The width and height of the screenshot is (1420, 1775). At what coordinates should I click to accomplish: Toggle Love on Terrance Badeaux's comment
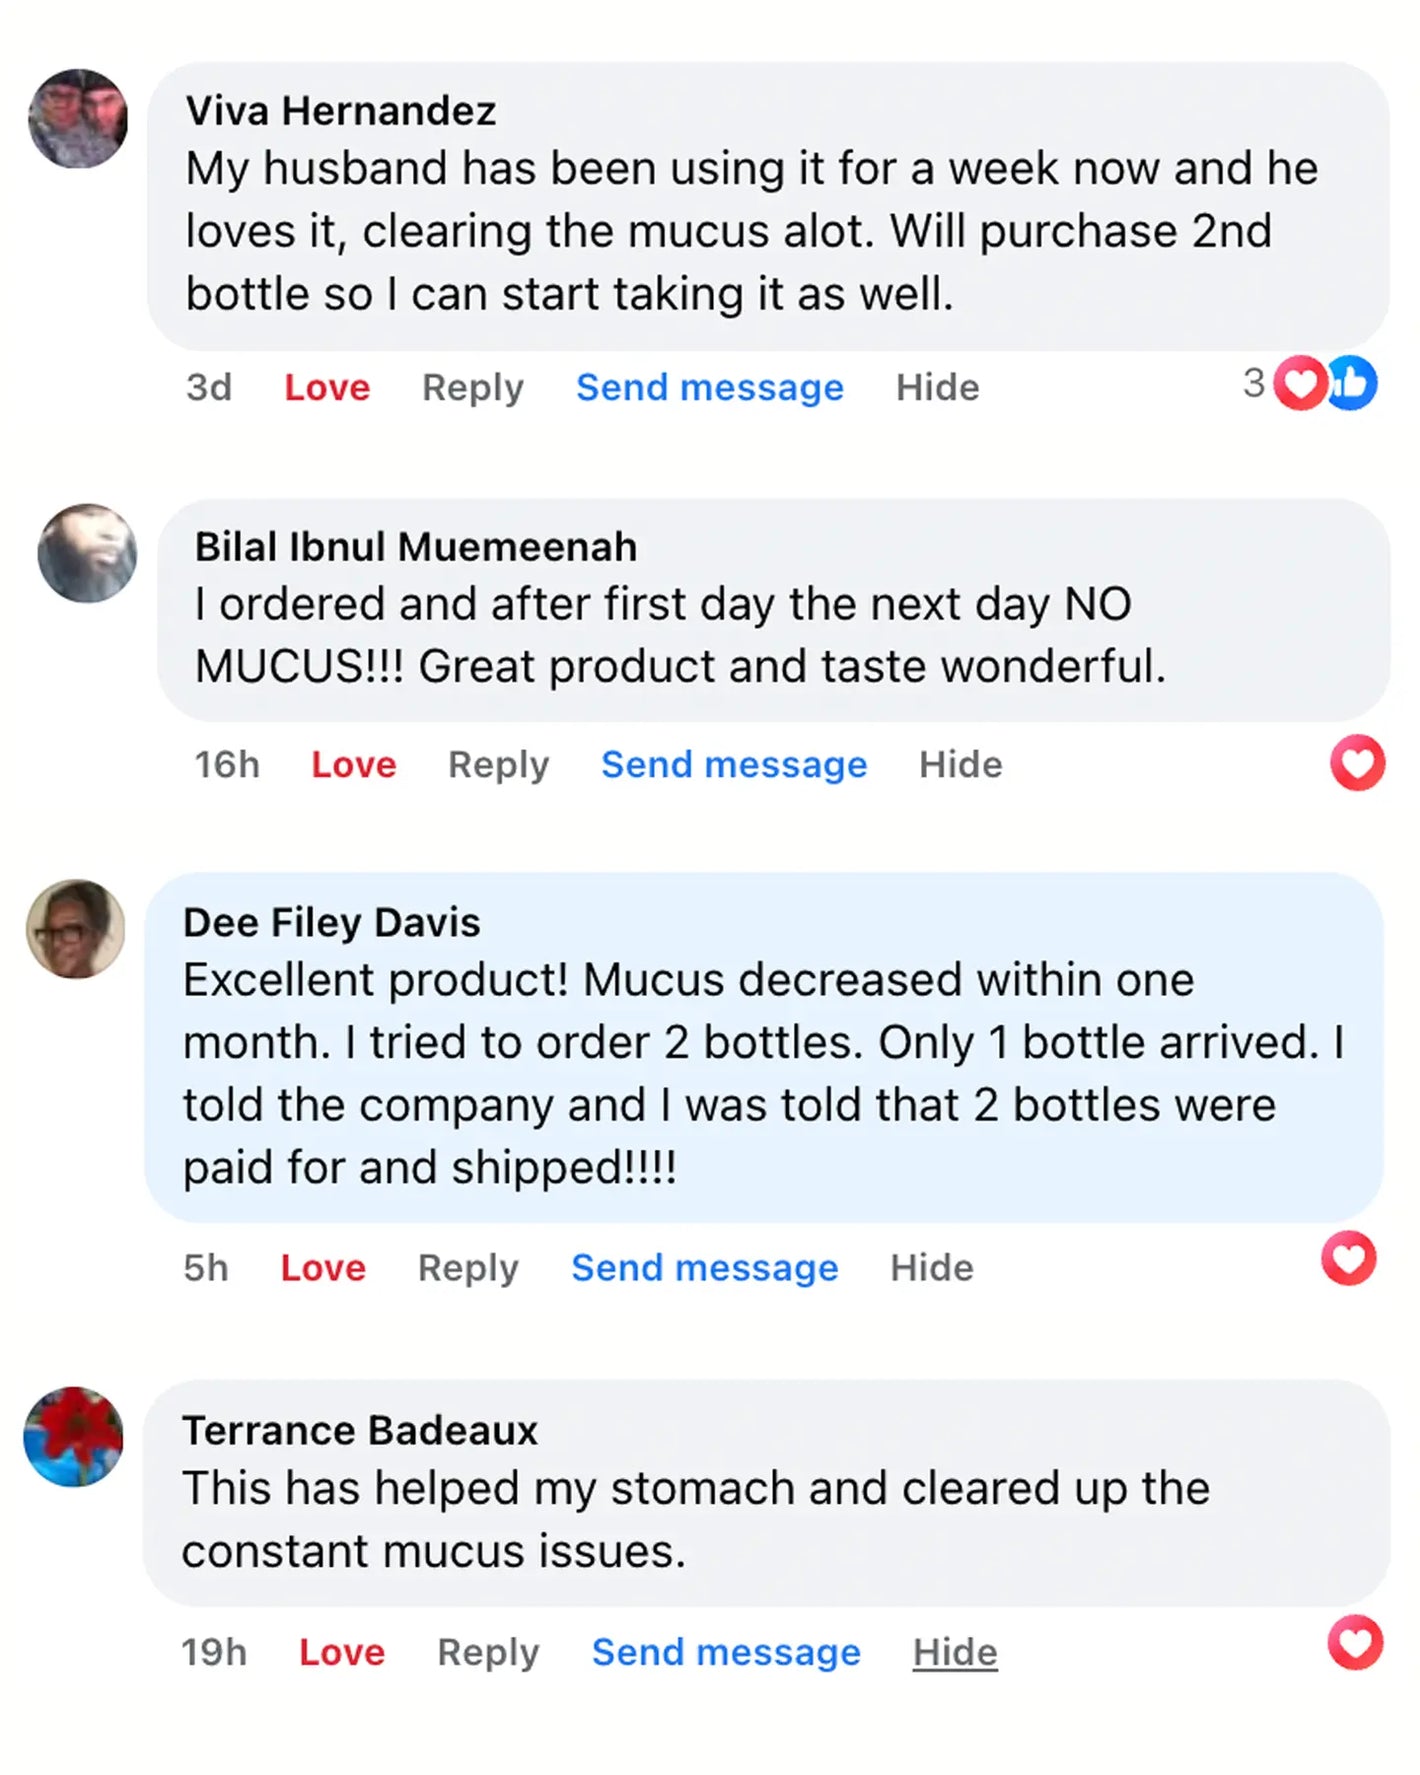coord(342,1652)
